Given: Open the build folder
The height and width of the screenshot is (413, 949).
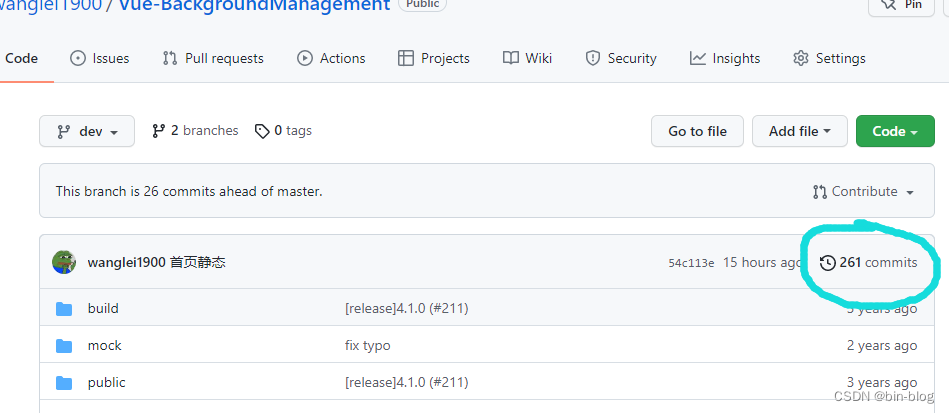Looking at the screenshot, I should (103, 309).
